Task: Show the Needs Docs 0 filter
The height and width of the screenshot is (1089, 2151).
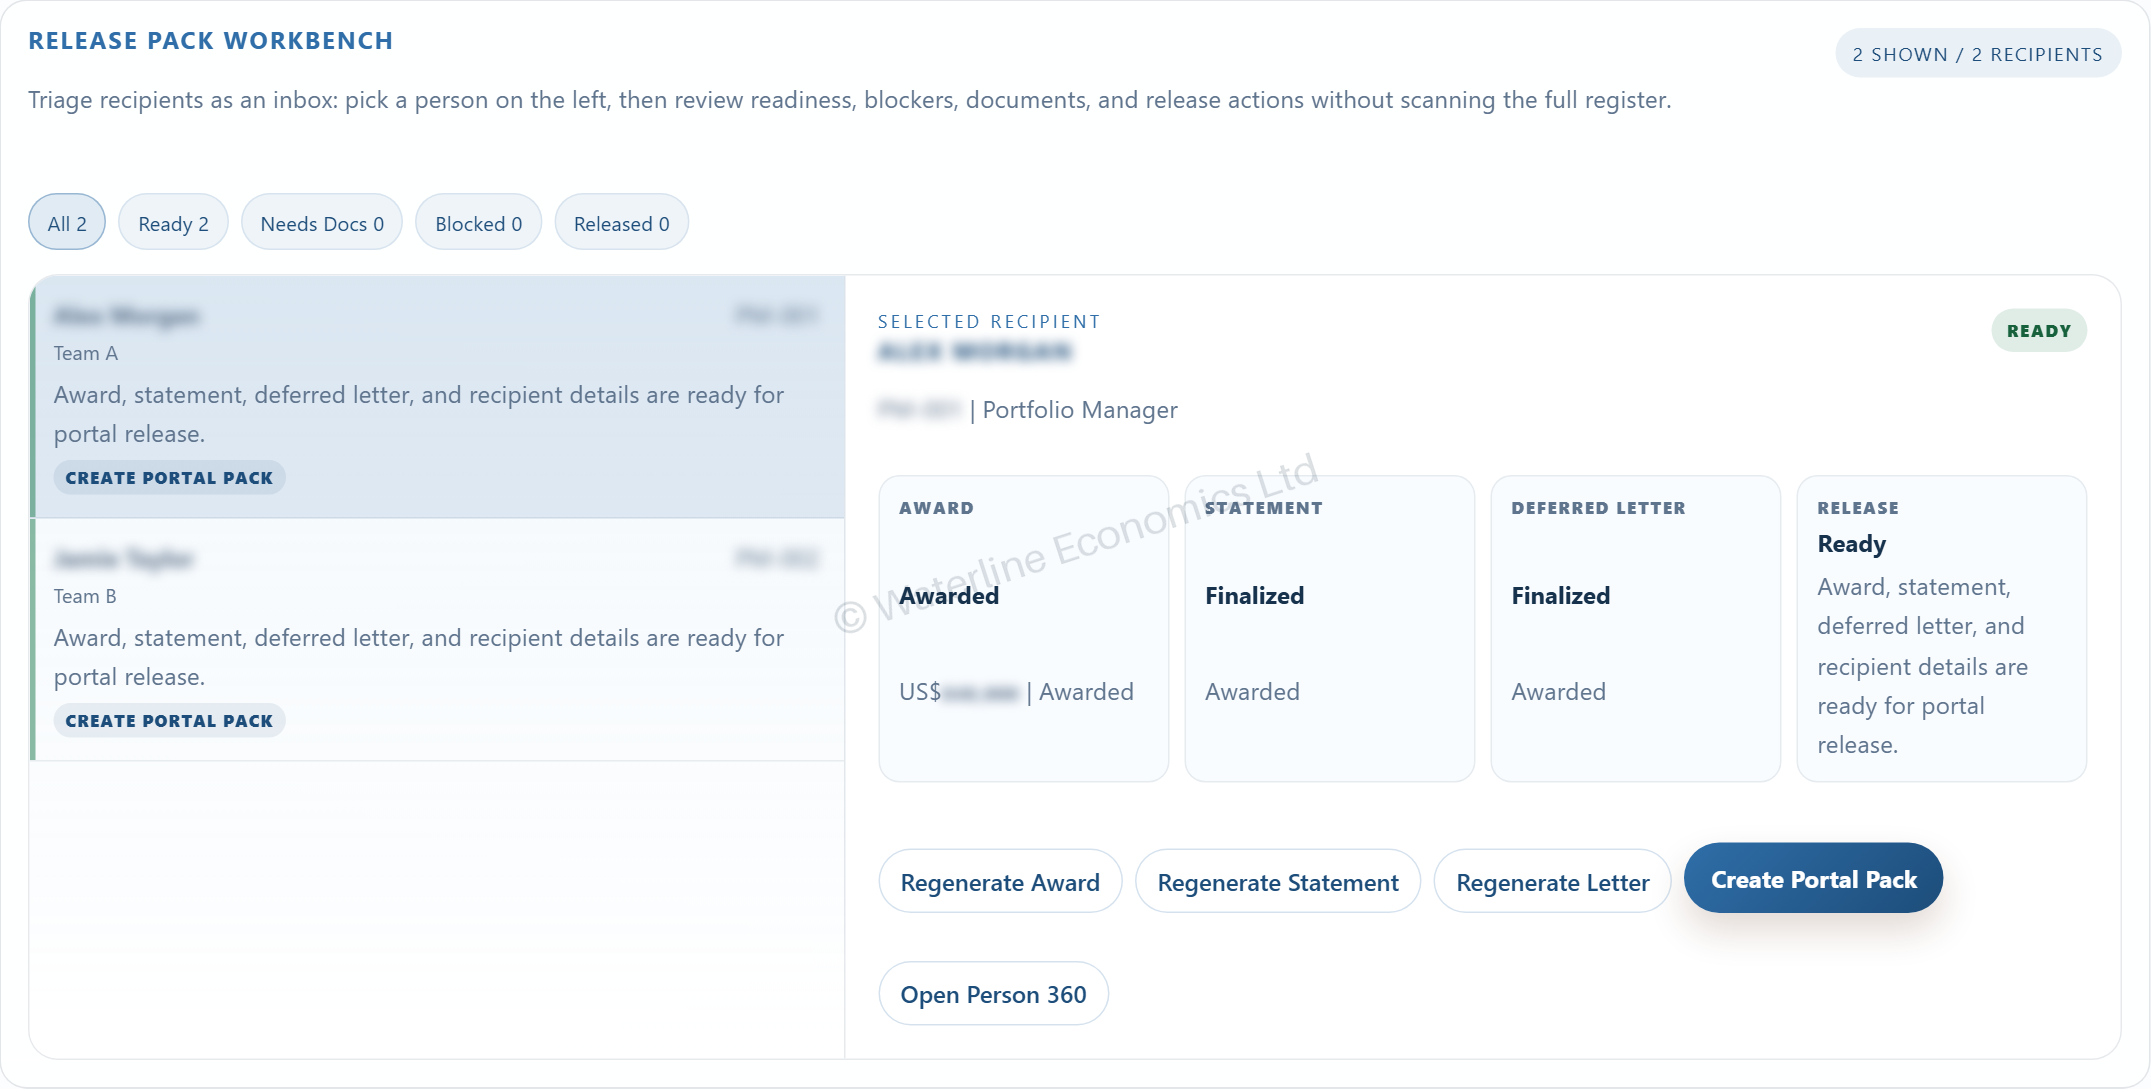Action: click(322, 223)
